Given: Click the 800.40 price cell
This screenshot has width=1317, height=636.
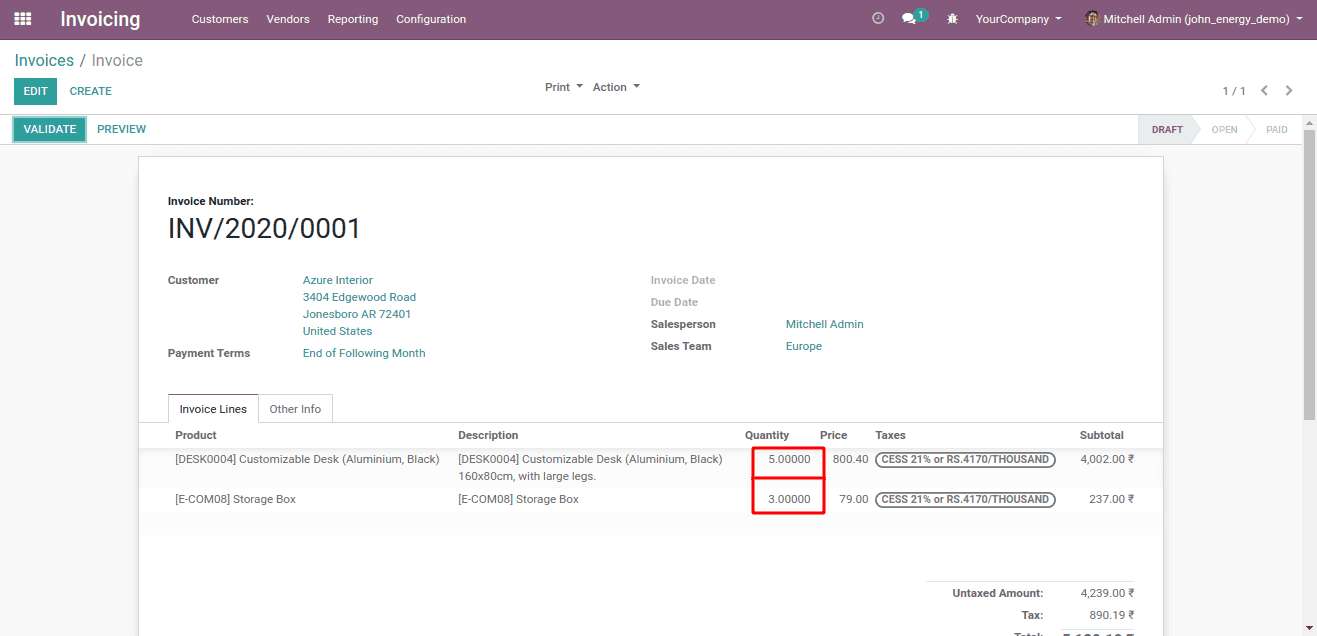Looking at the screenshot, I should 851,459.
